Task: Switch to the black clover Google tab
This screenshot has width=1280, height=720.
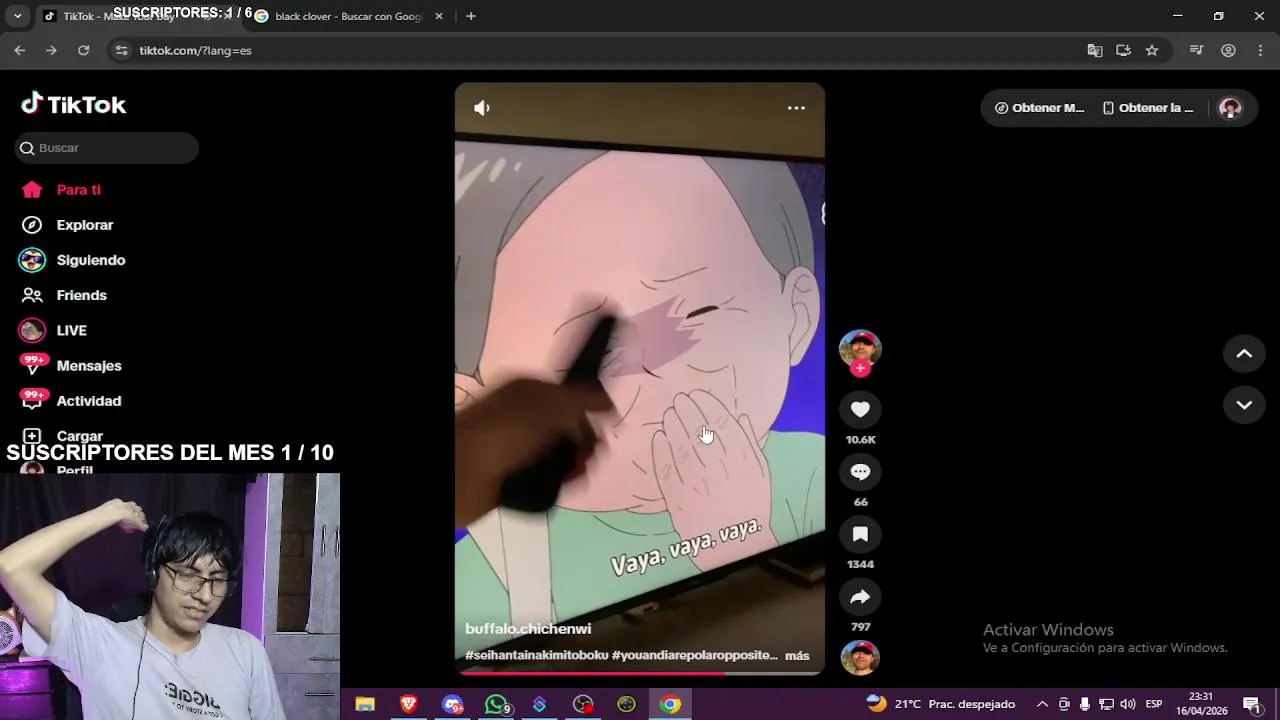Action: [x=348, y=16]
